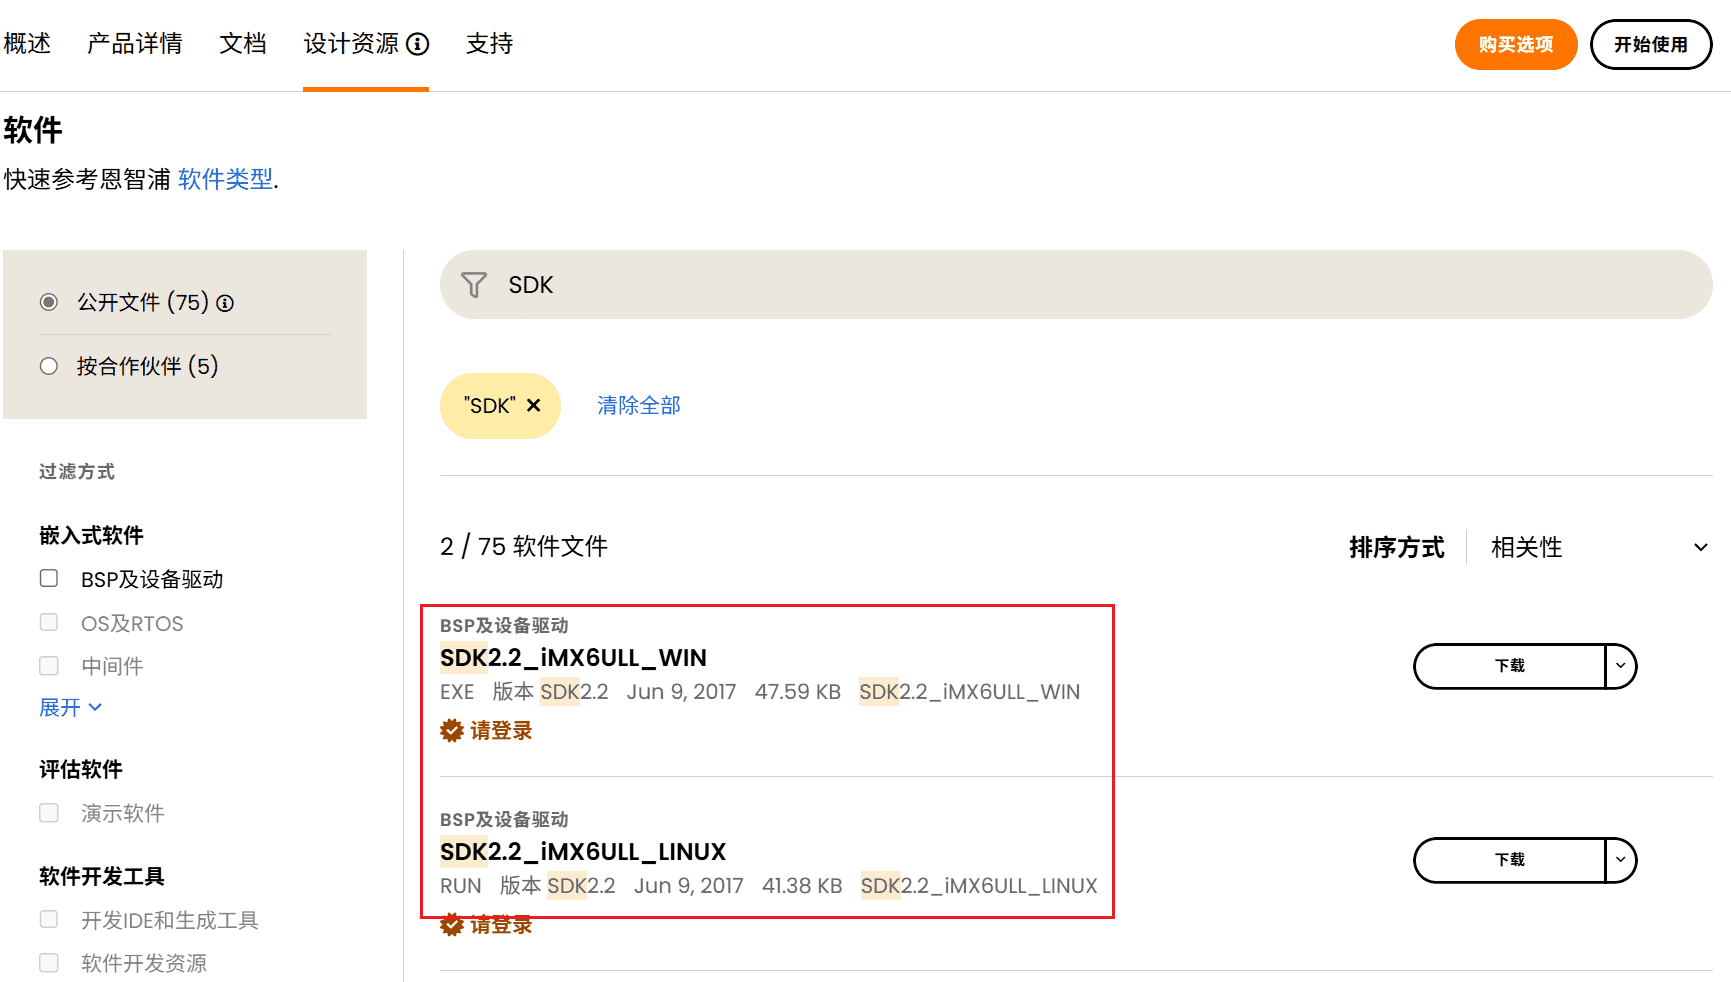This screenshot has height=982, width=1731.
Task: Select the 按合作伙伴 radio button
Action: [49, 366]
